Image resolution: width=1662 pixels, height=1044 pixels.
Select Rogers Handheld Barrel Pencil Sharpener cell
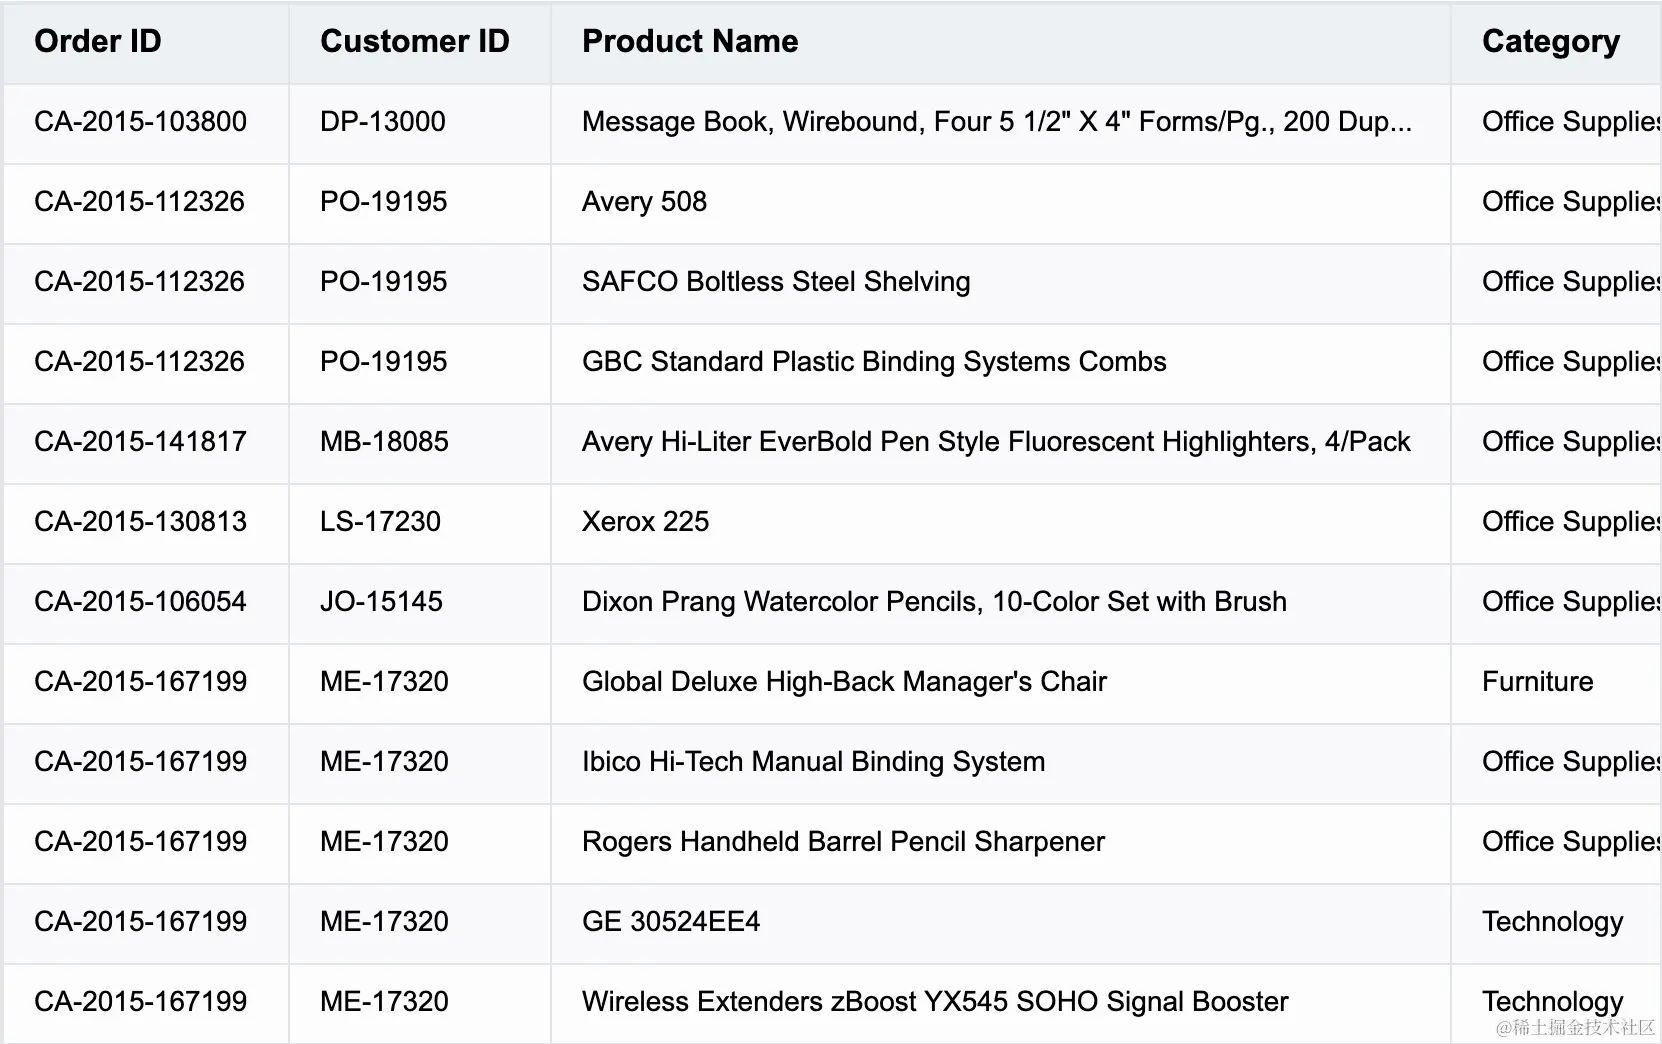click(x=1001, y=844)
